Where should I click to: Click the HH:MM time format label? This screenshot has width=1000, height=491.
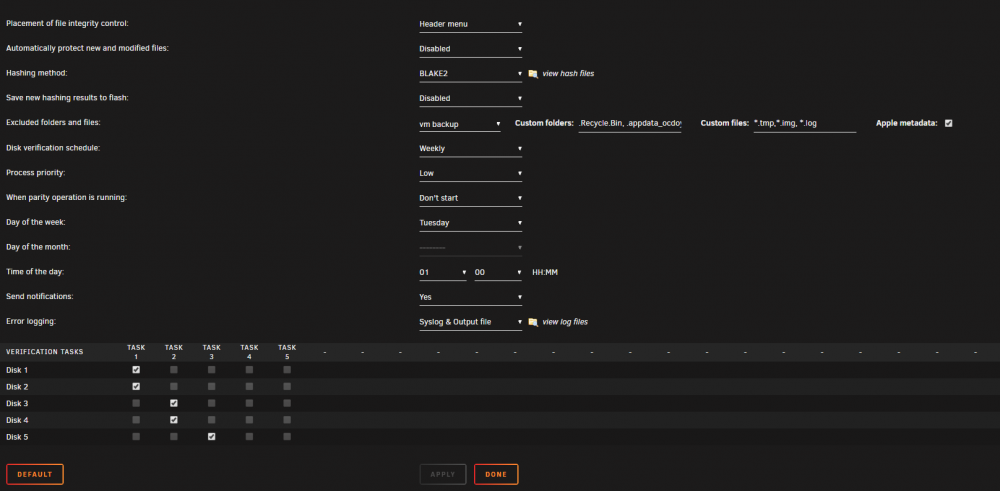tap(545, 273)
